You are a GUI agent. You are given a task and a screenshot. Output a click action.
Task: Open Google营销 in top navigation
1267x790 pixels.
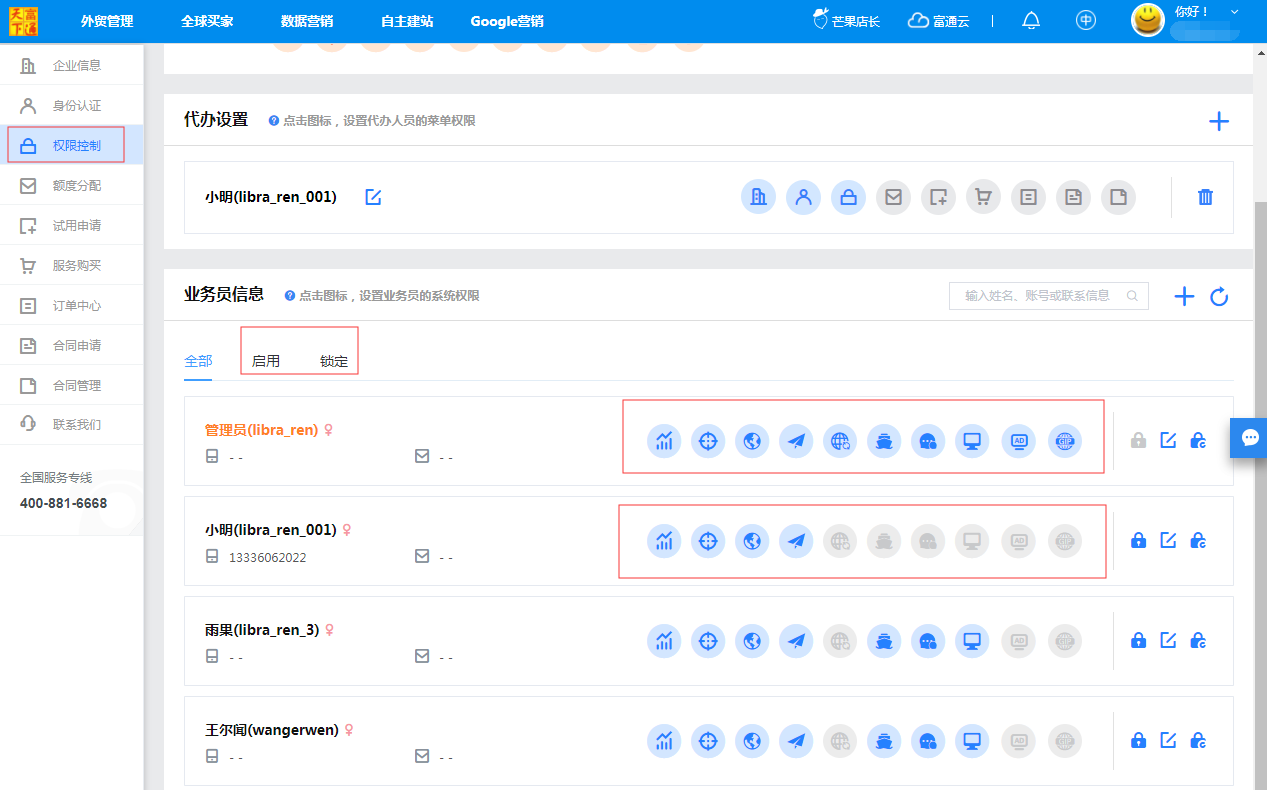507,21
